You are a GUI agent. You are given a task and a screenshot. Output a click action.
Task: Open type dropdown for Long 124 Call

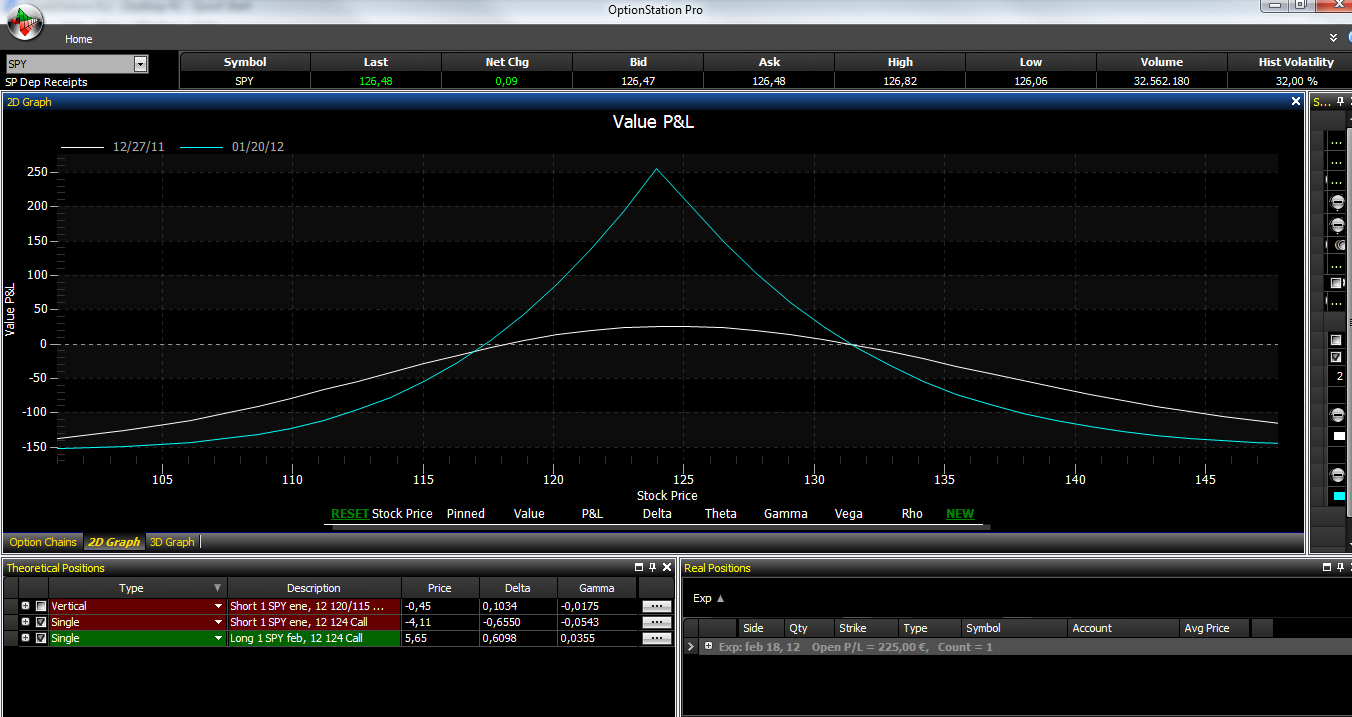218,638
